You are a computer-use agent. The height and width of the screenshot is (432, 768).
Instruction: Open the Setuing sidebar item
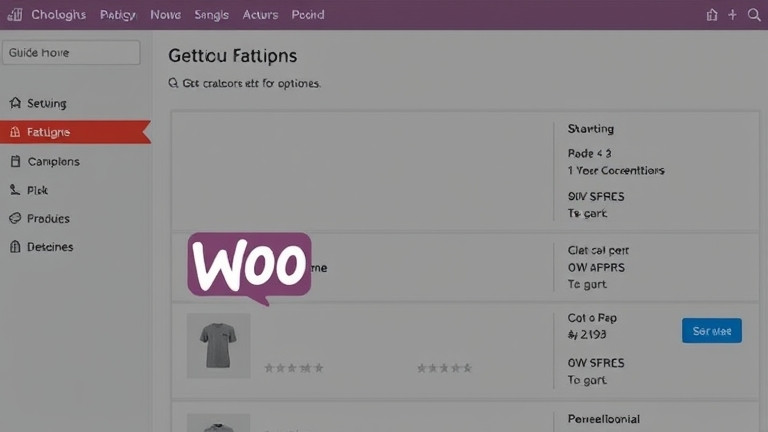point(47,103)
